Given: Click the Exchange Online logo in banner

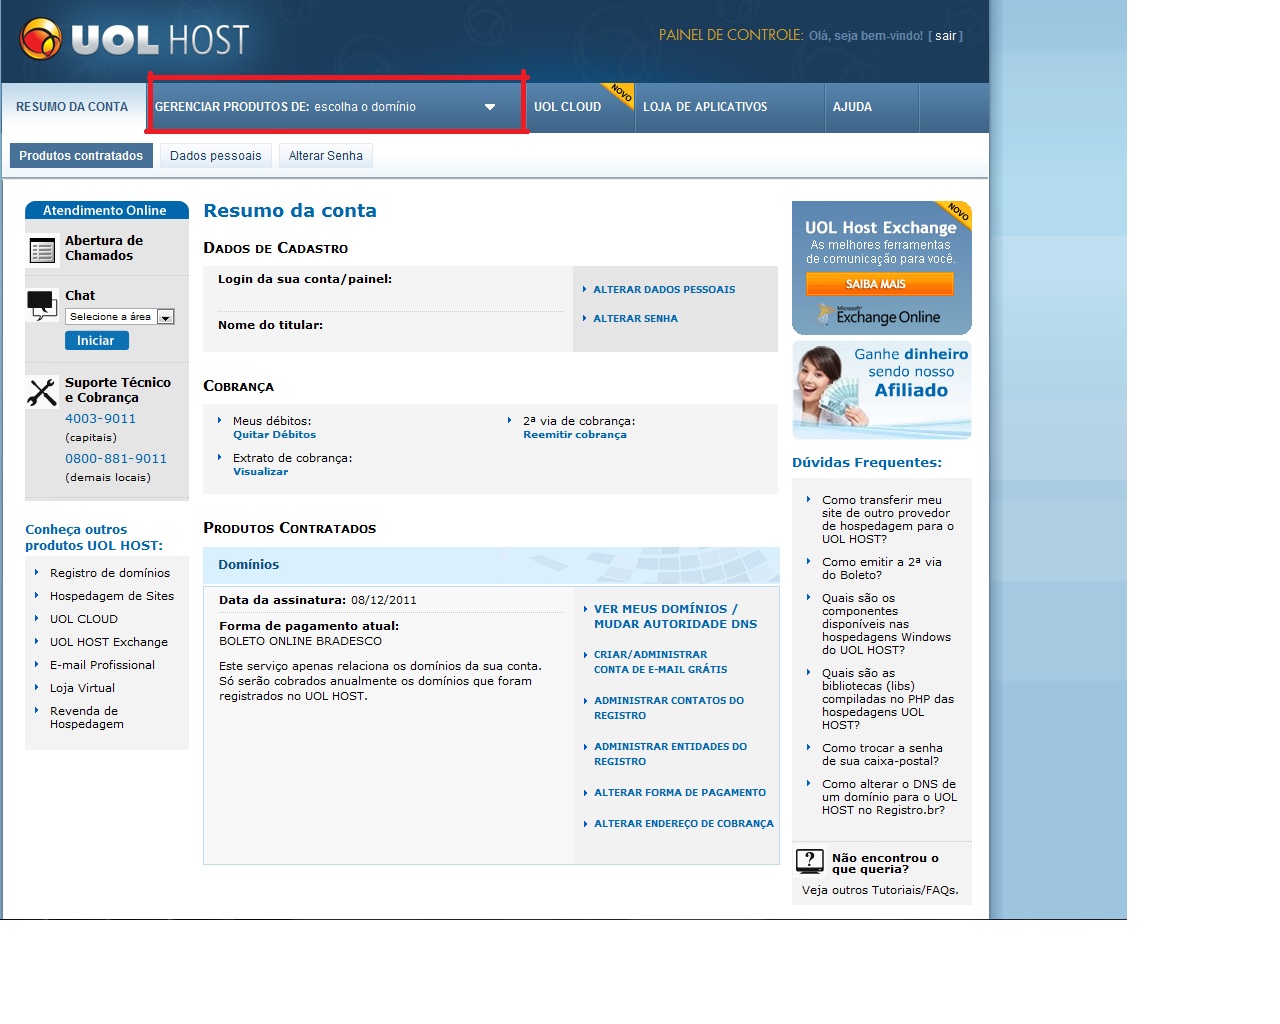Looking at the screenshot, I should [880, 316].
